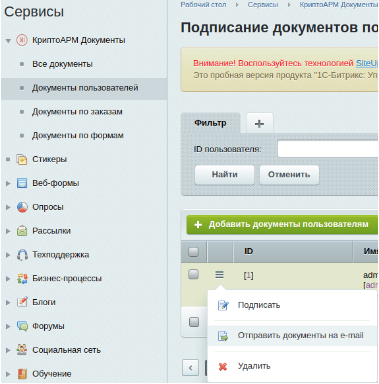
Task: Choose Удалить from the context menu
Action: pyautogui.click(x=292, y=366)
